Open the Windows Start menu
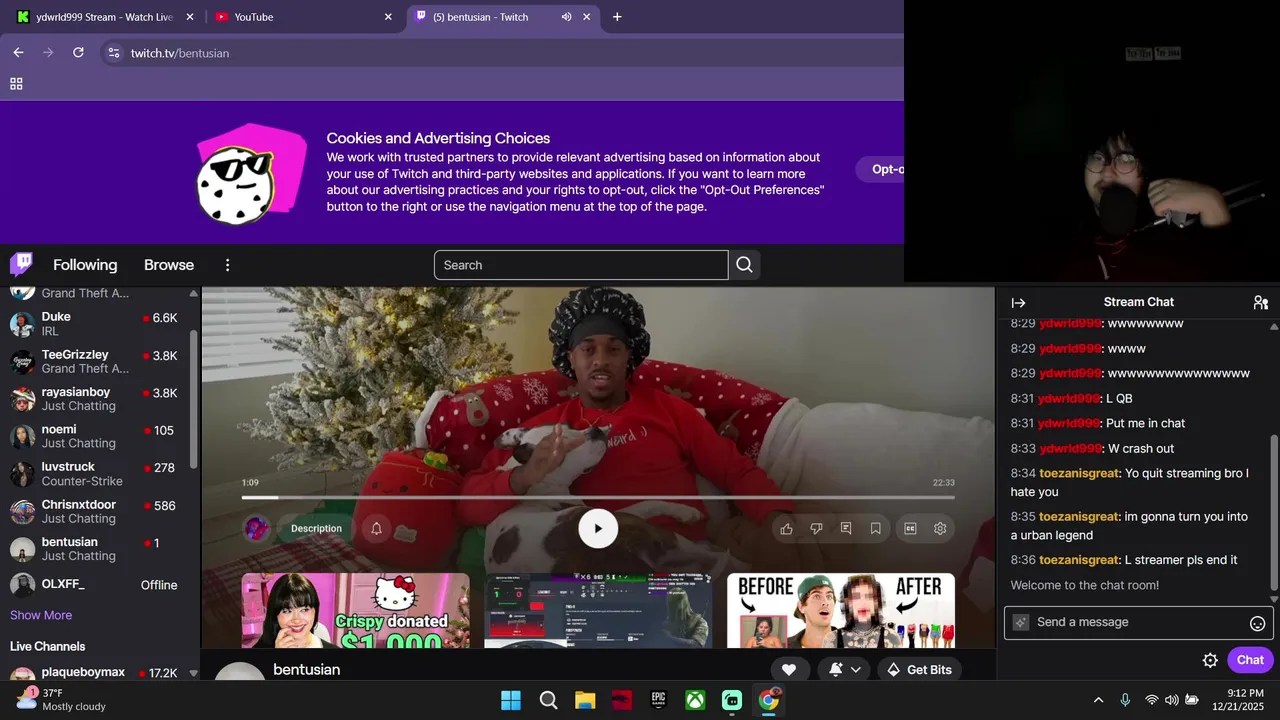This screenshot has height=720, width=1280. pos(510,700)
